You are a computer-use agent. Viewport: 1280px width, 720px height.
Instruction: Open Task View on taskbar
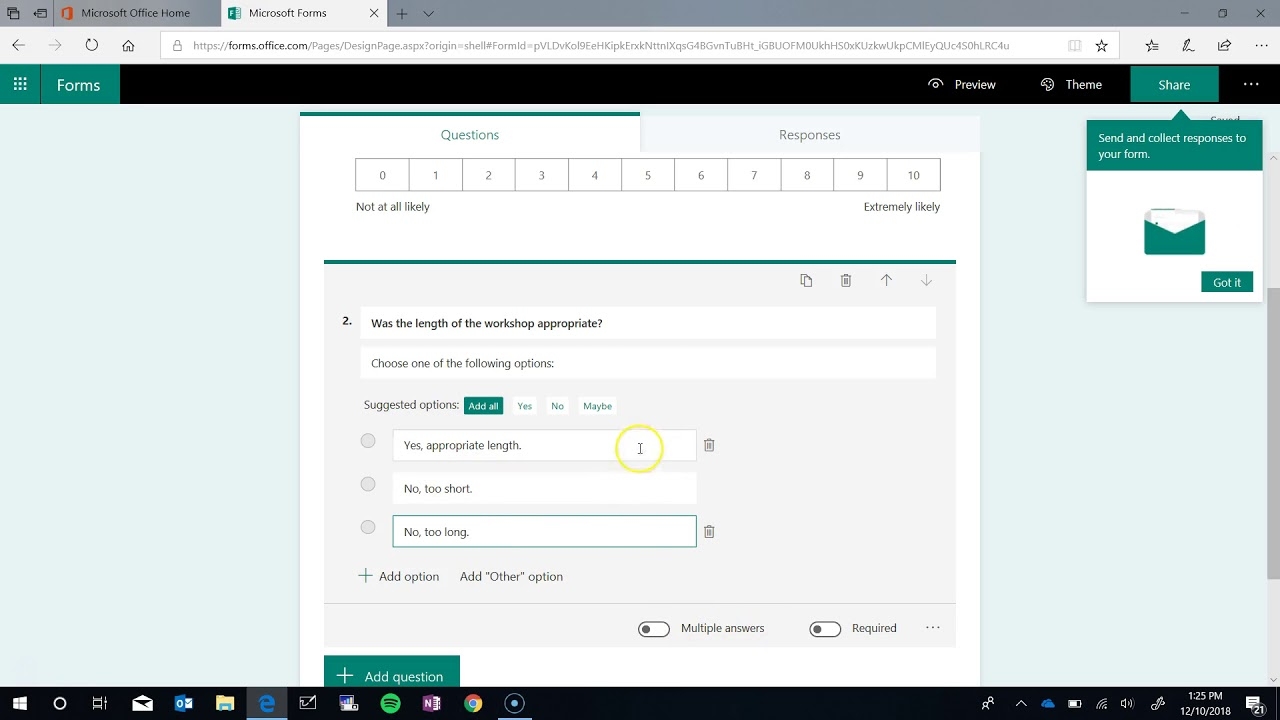coord(100,703)
